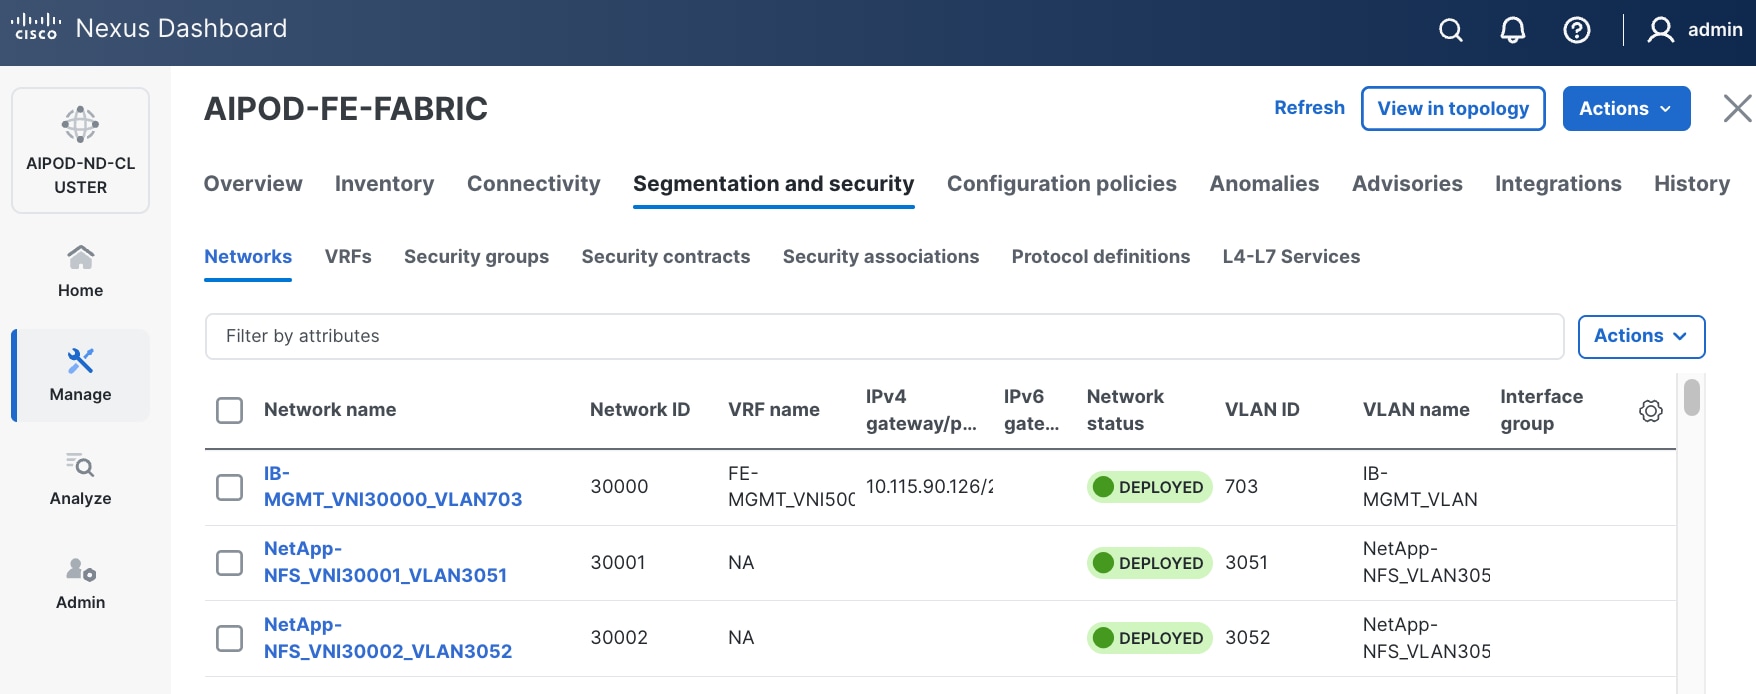This screenshot has width=1756, height=694.
Task: Open the Connectivity tab
Action: pyautogui.click(x=533, y=184)
